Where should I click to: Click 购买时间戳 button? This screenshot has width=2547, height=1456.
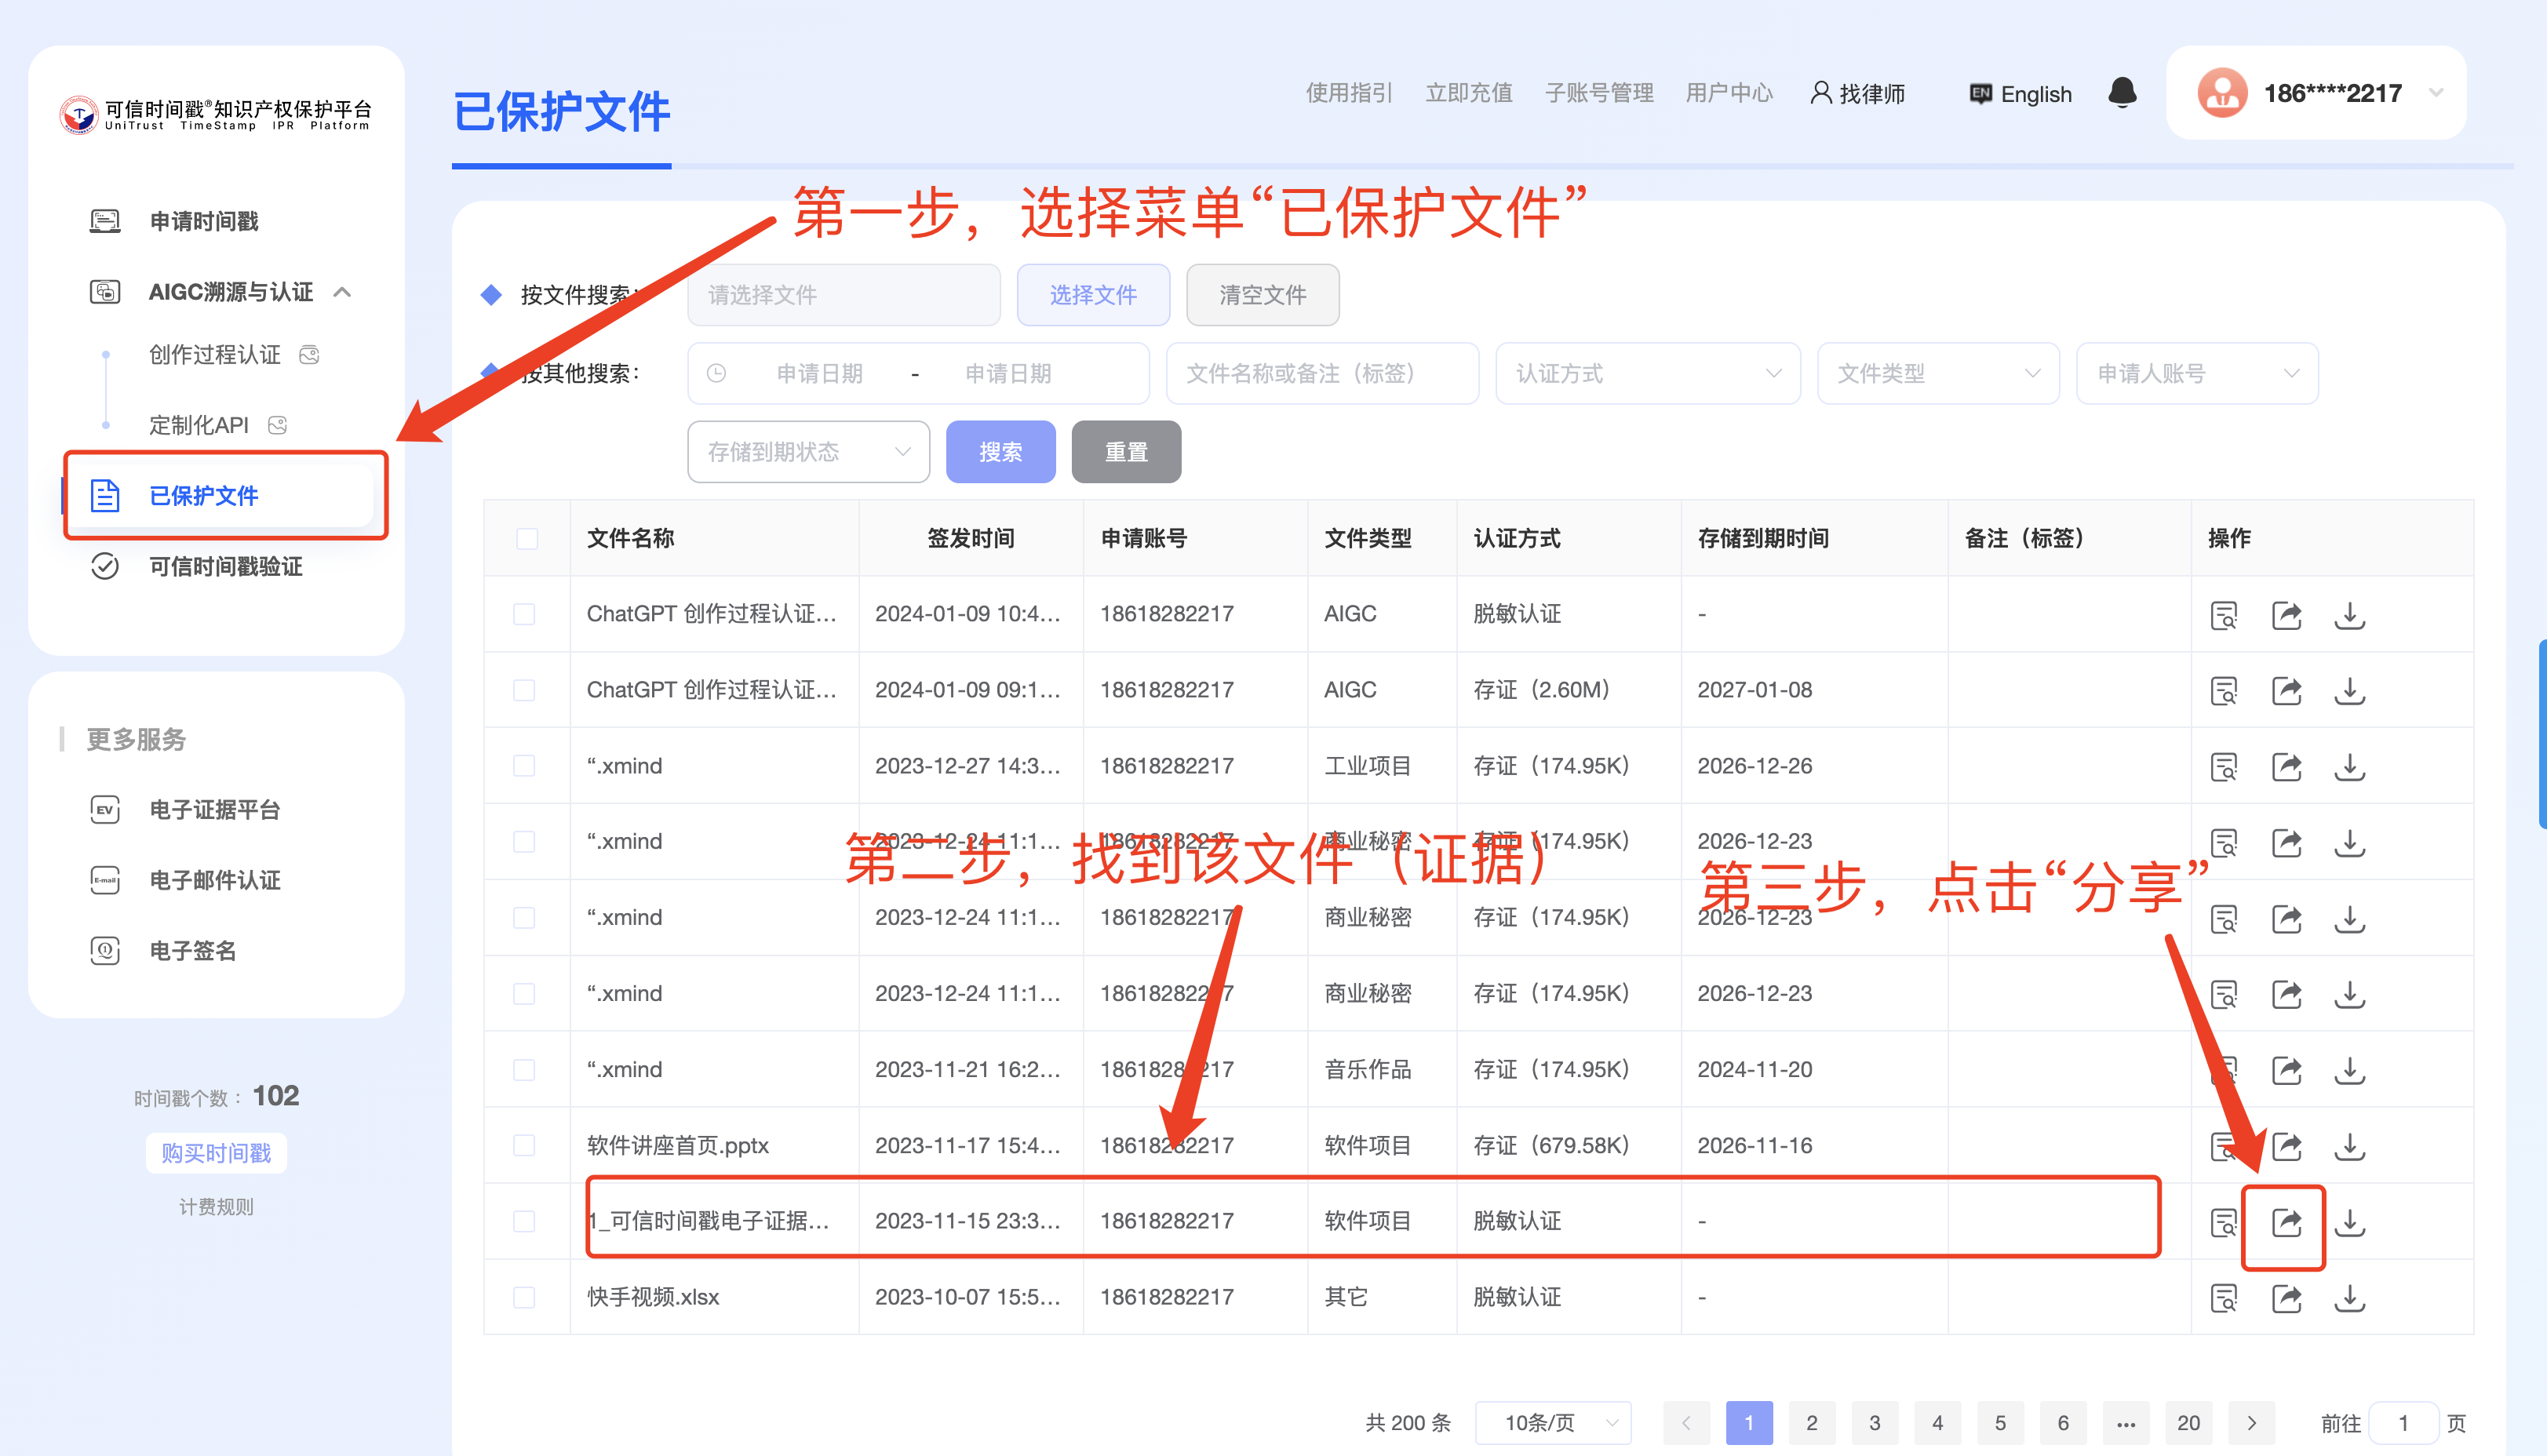[x=216, y=1153]
